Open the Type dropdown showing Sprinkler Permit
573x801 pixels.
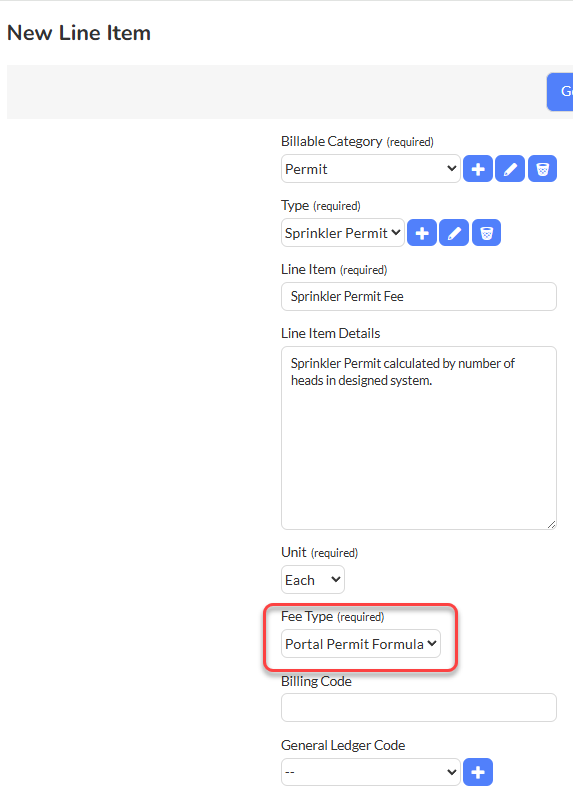(x=343, y=233)
